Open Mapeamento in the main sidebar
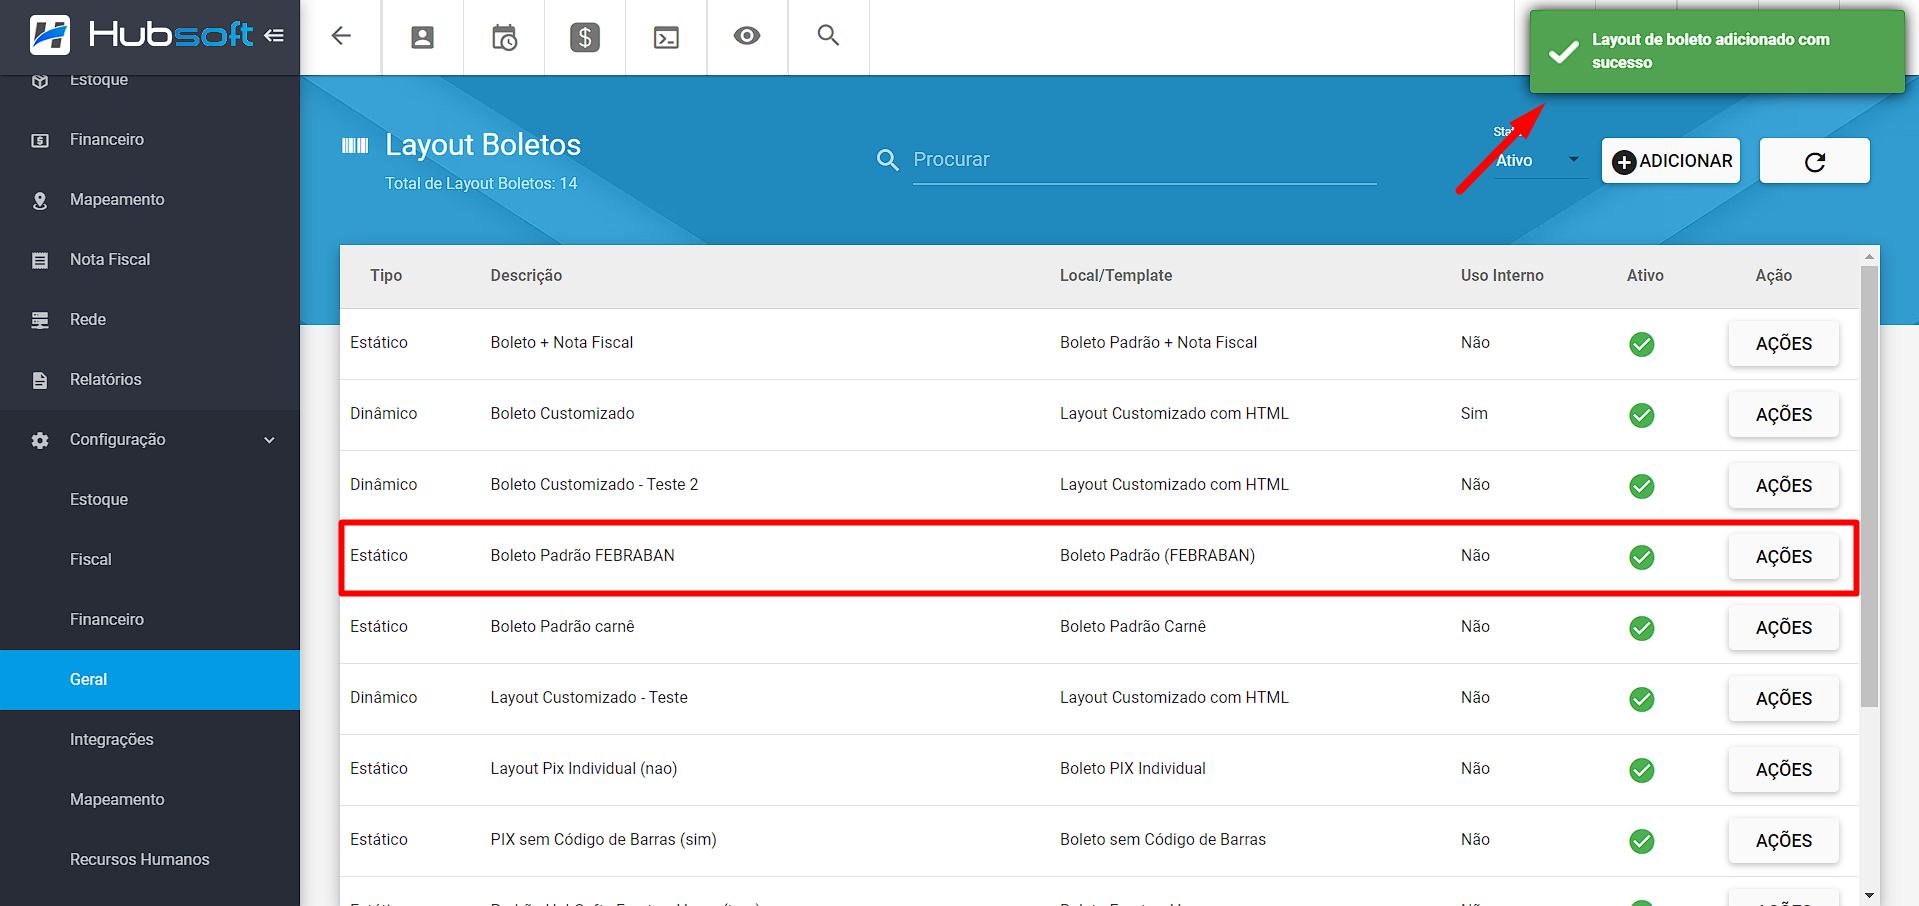This screenshot has width=1919, height=906. pyautogui.click(x=150, y=200)
